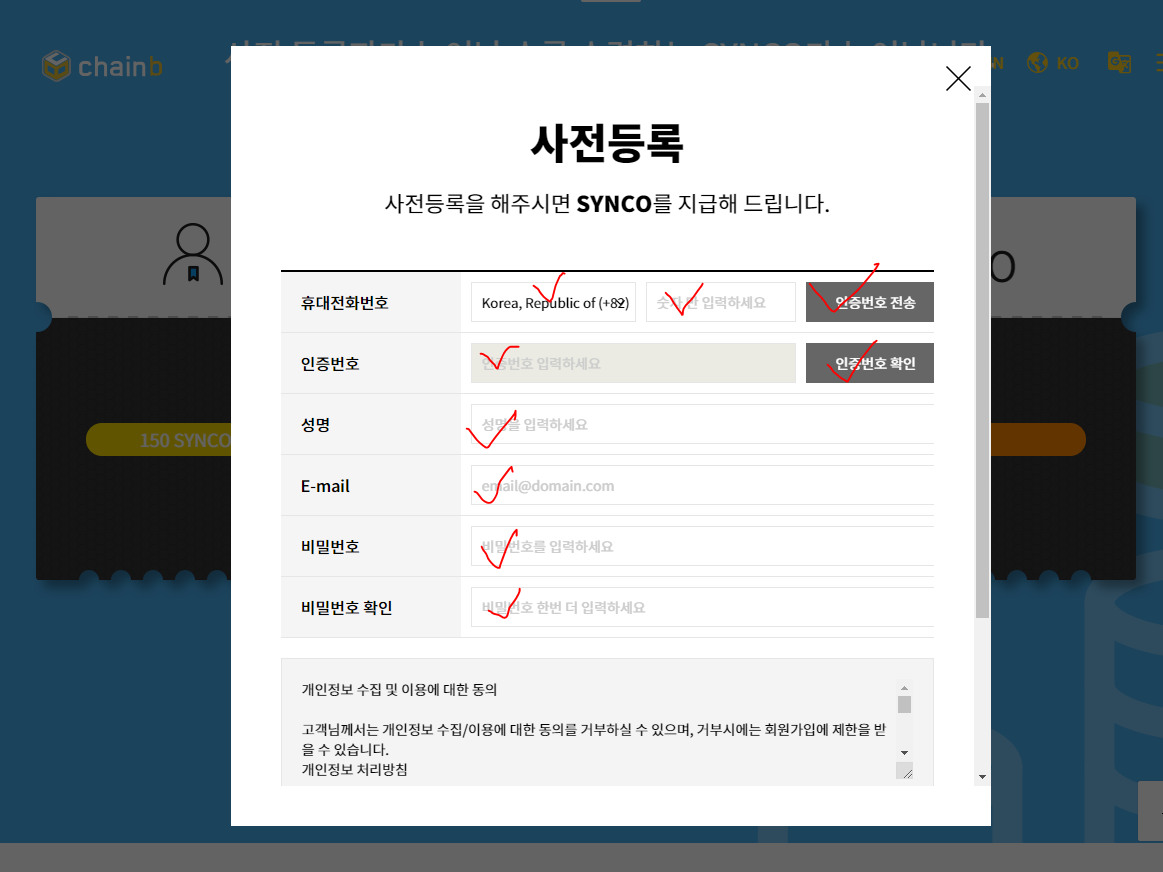Screen dimensions: 1163x872
Task: Click the dialog's vertical scrollbar thumb
Action: [x=982, y=360]
